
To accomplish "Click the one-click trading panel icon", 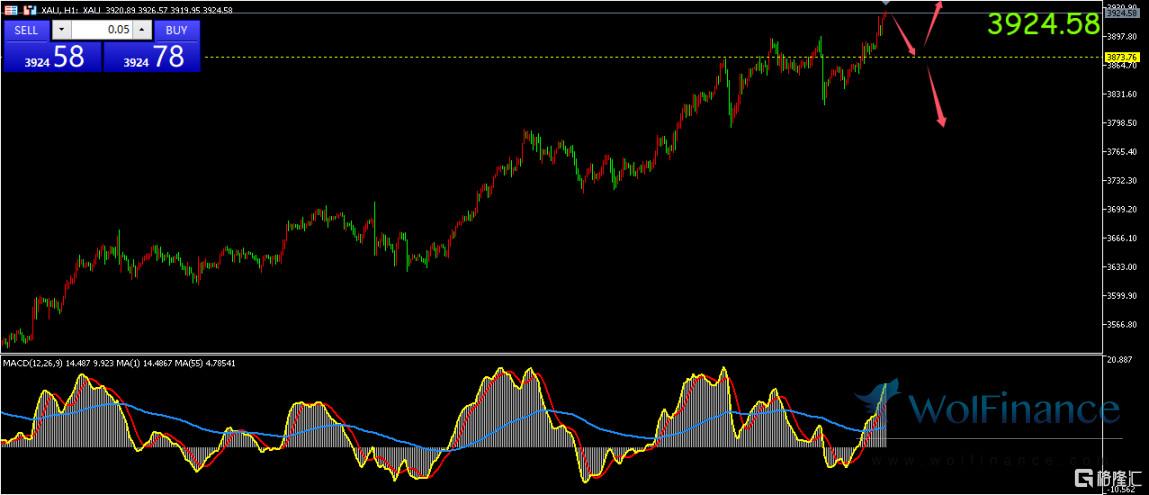I will click(x=28, y=10).
